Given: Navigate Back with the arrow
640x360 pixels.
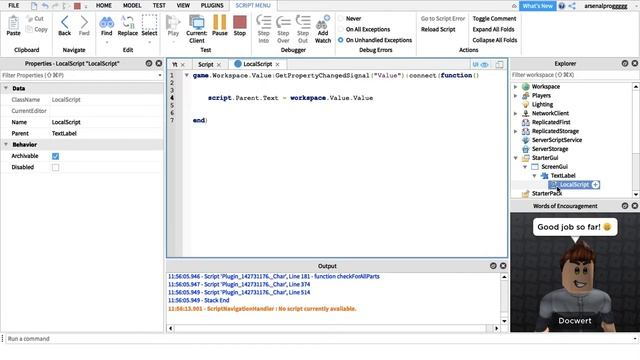Looking at the screenshot, I should (64, 25).
